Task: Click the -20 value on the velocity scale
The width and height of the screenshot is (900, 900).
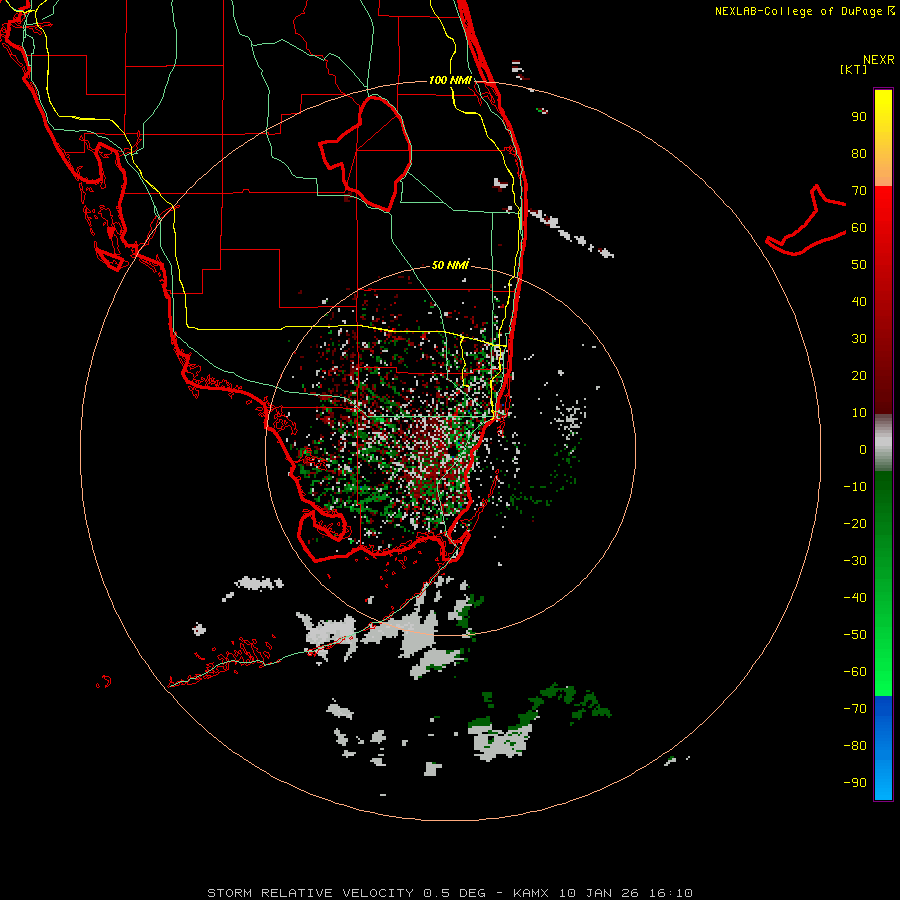Action: click(855, 524)
